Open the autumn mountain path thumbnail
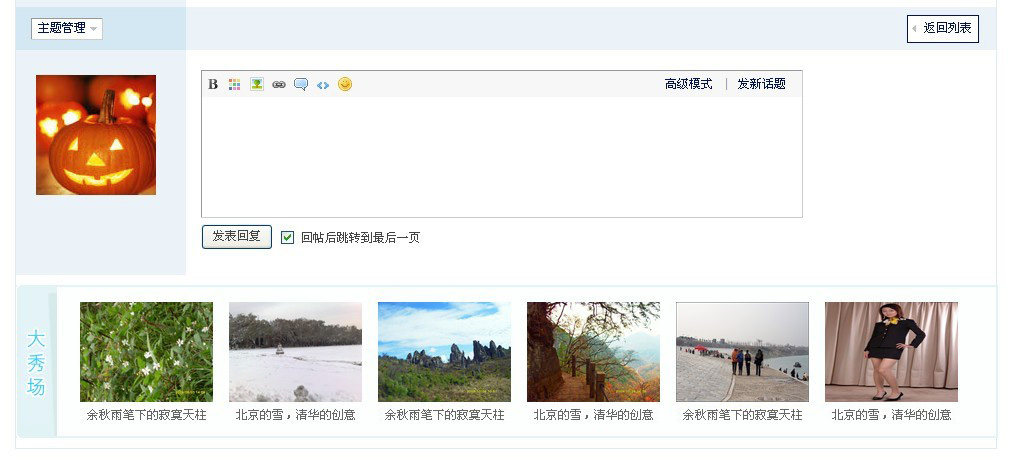The image size is (1019, 466). point(593,352)
